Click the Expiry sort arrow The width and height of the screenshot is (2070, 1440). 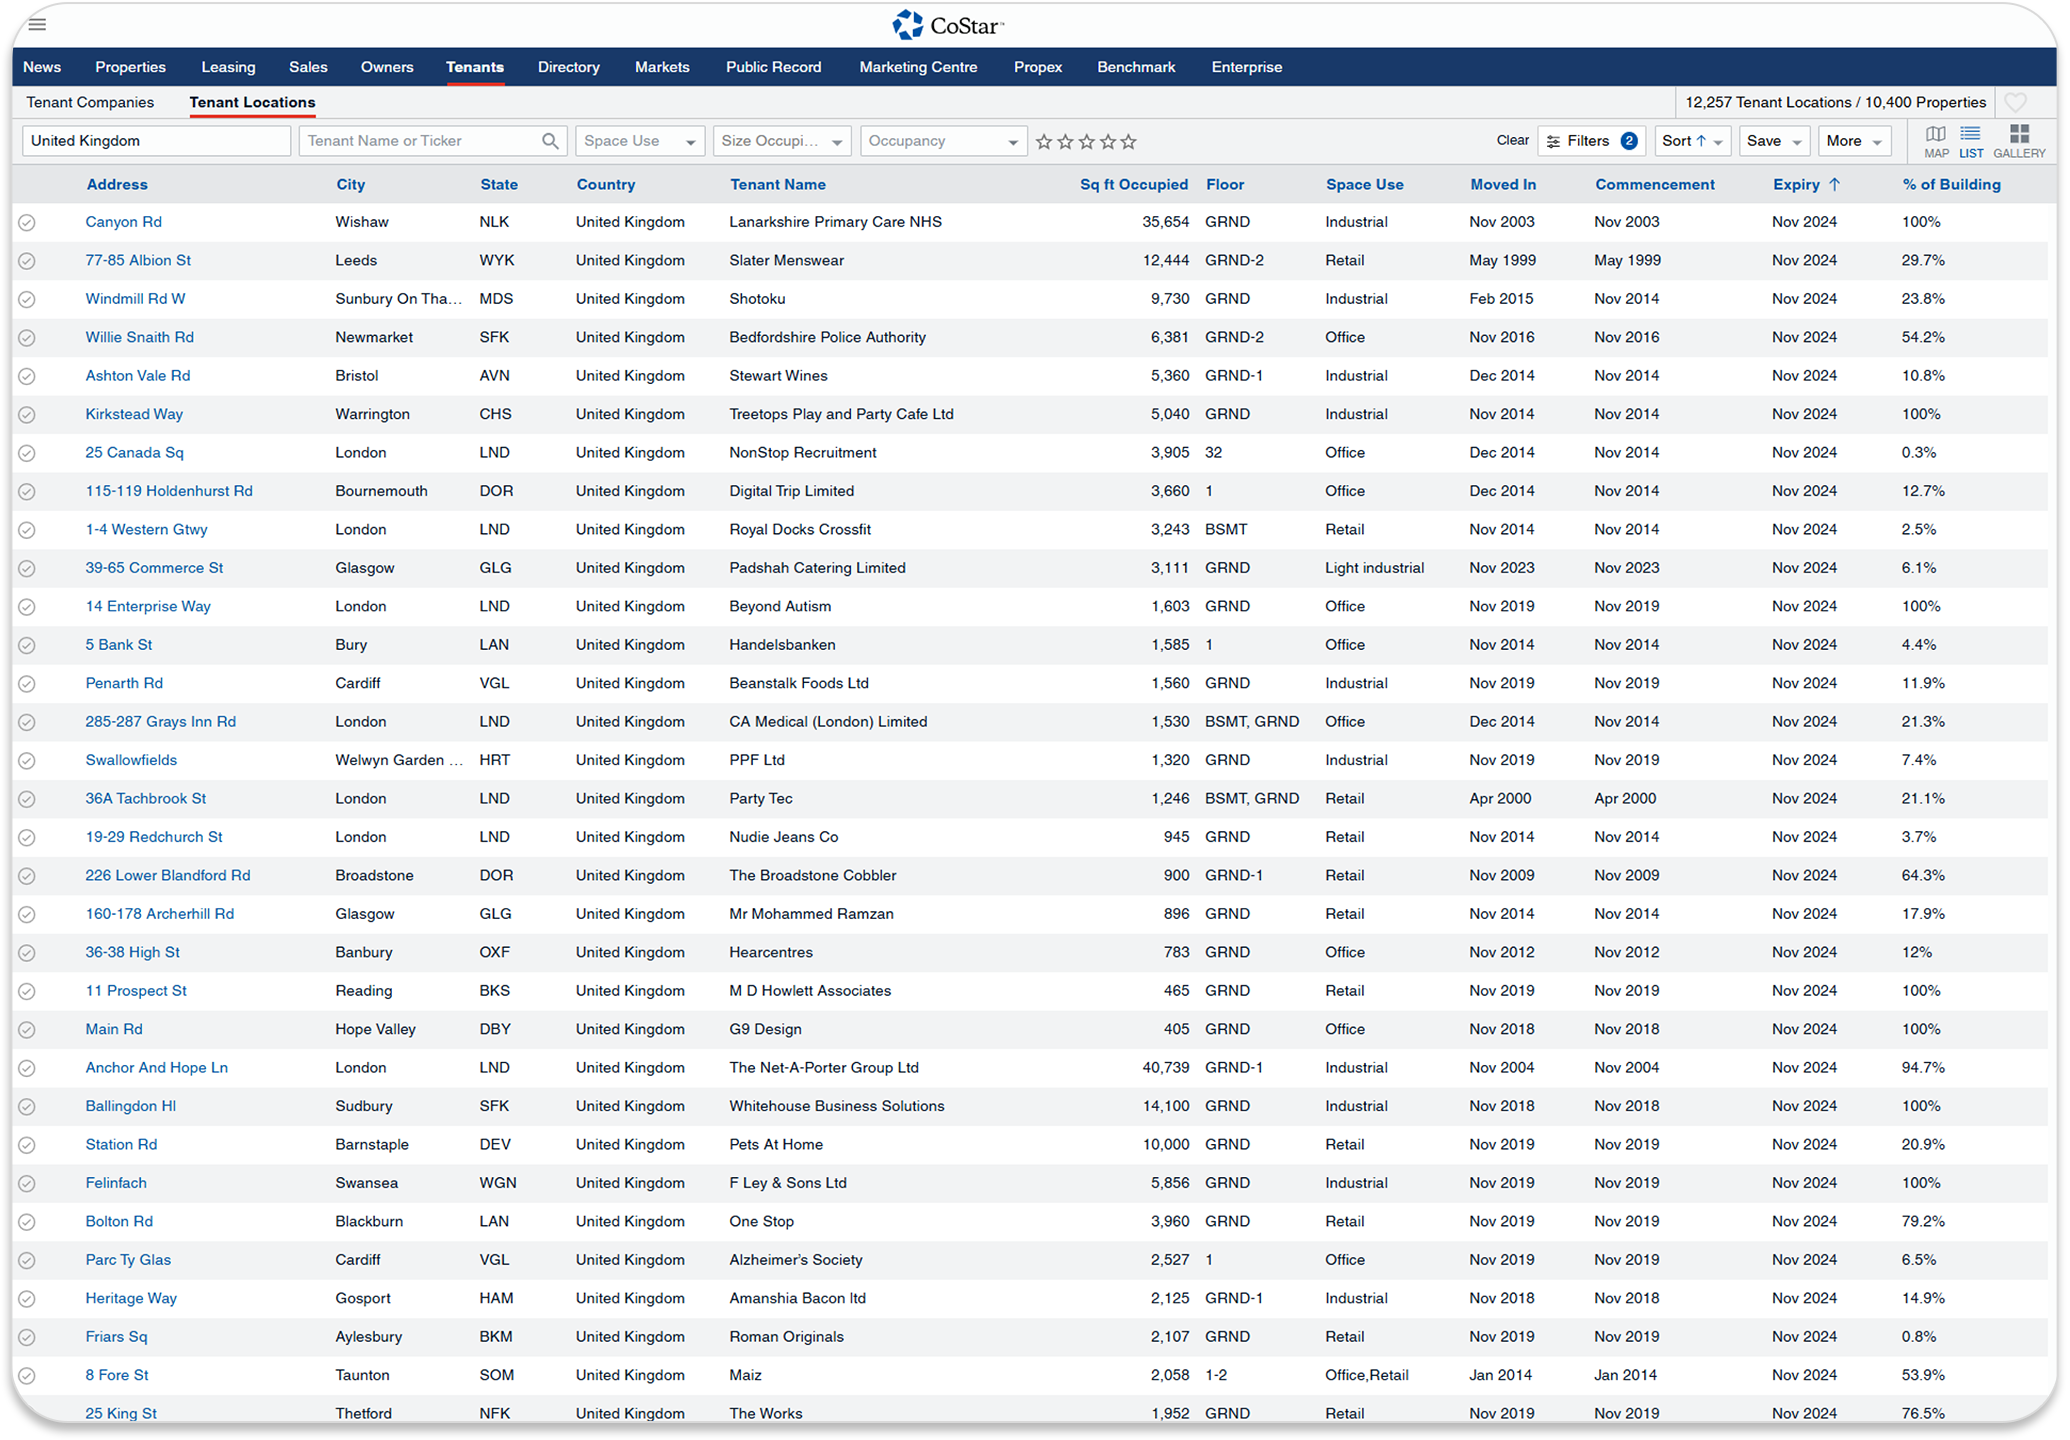pyautogui.click(x=1834, y=184)
